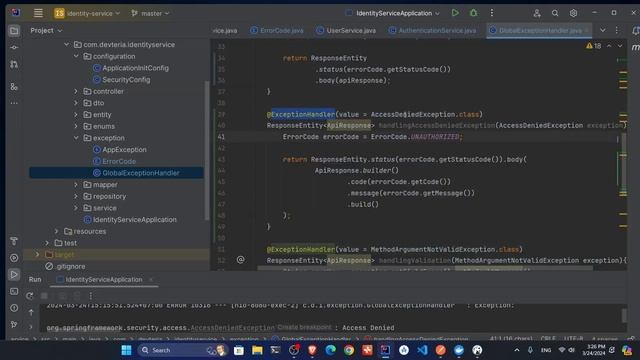Open the Project view options dropdown
Viewport: 640px width, 360px height.
click(x=46, y=31)
